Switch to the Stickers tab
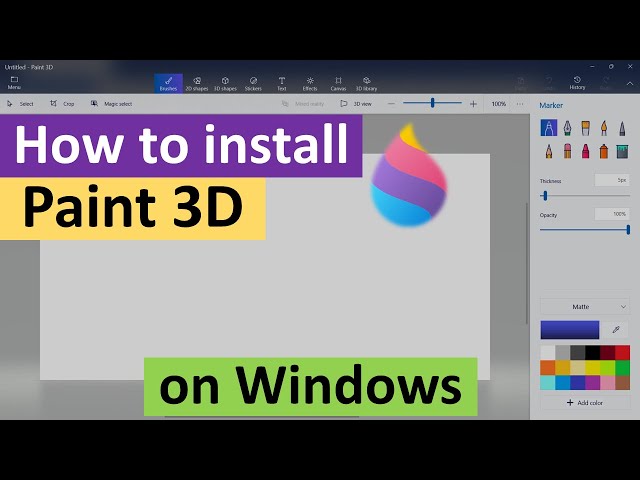 (x=253, y=84)
